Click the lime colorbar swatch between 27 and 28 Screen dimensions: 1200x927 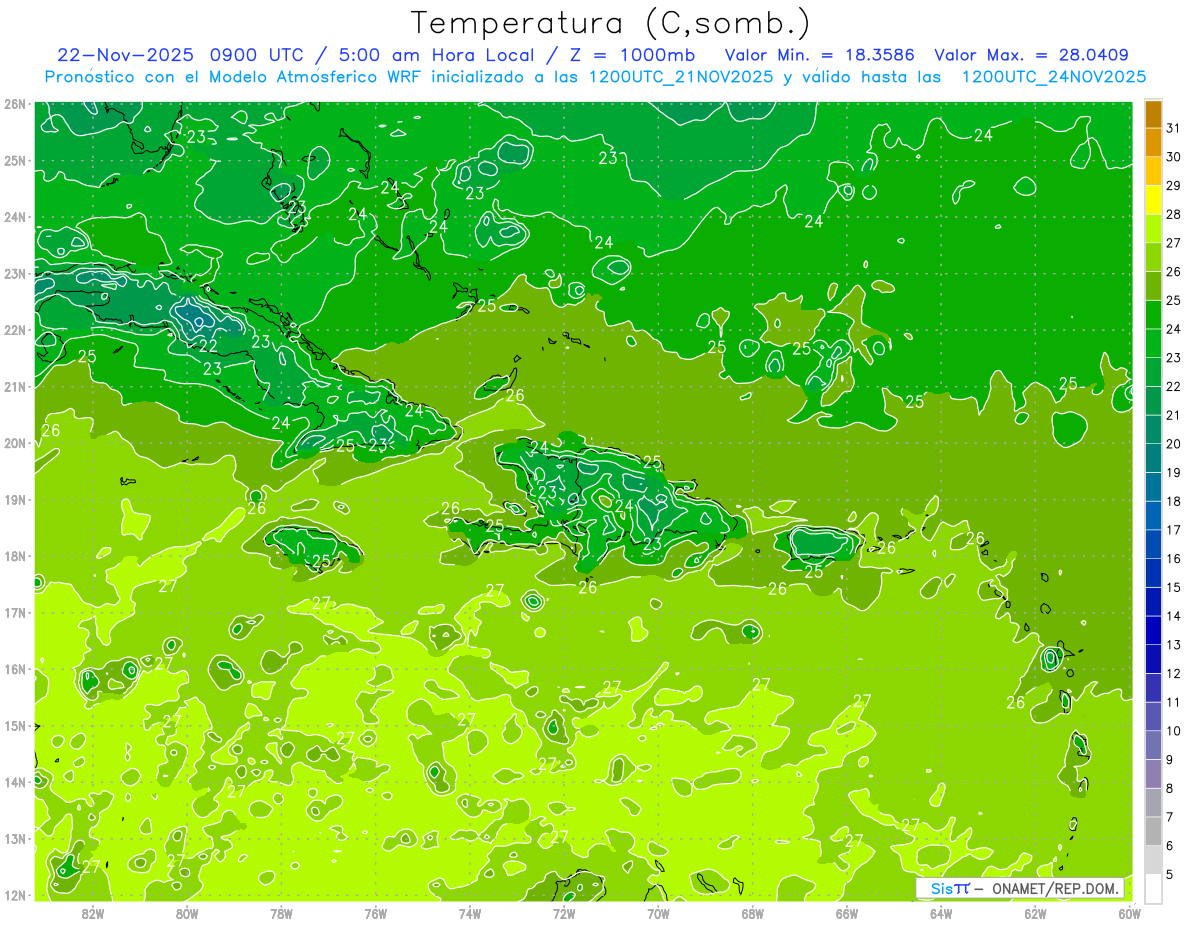tap(1153, 229)
